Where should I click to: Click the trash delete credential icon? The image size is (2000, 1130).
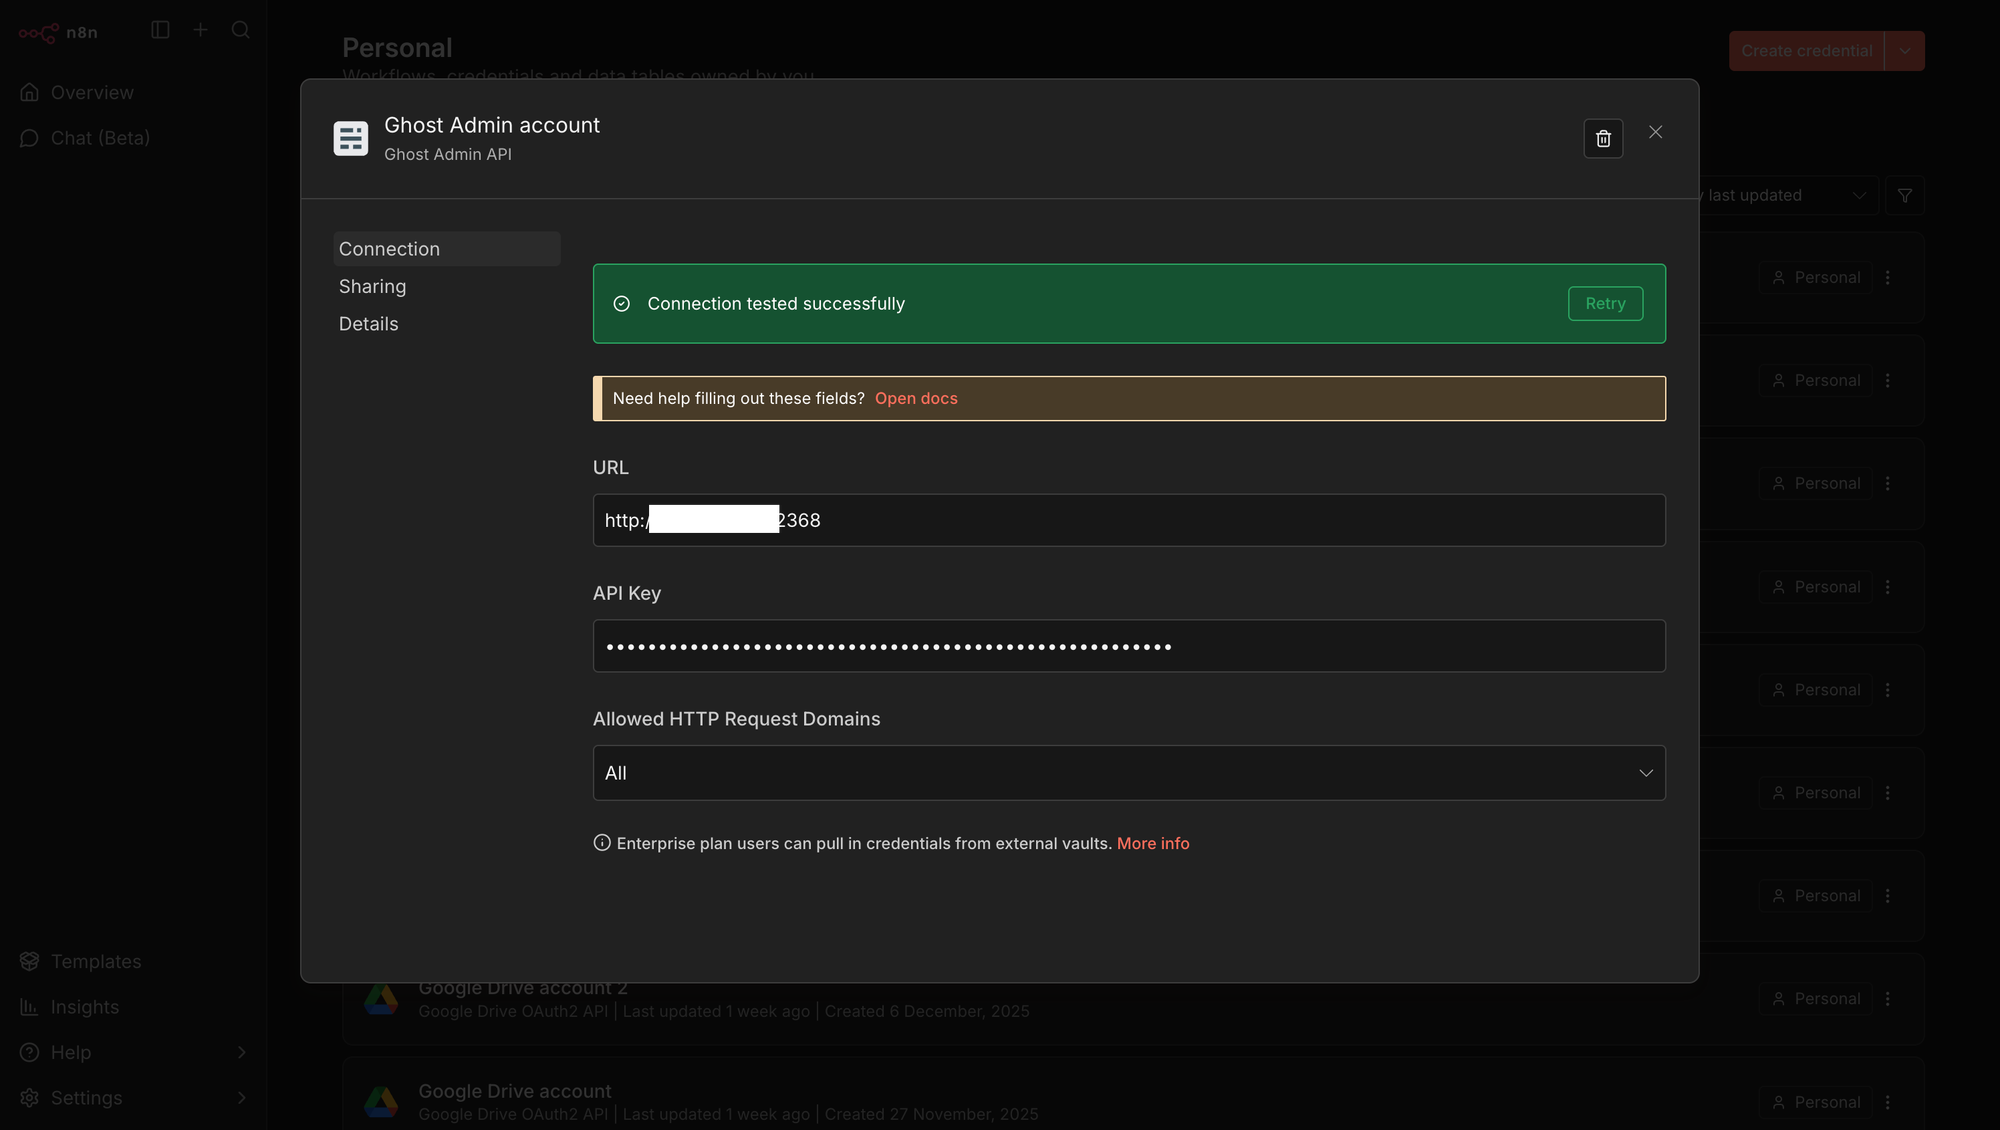point(1603,138)
